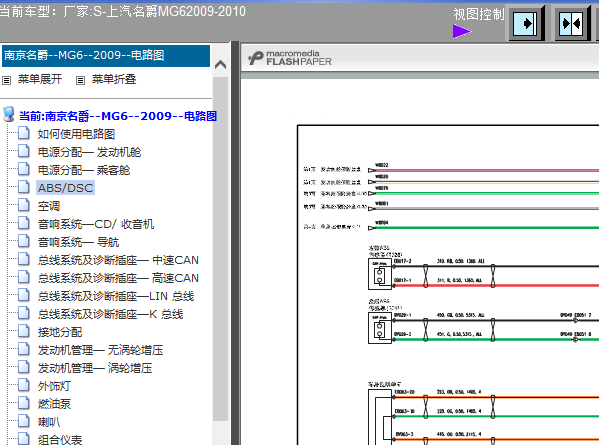Click the page icon next to 燃油泵
This screenshot has height=445, width=599.
pyautogui.click(x=24, y=402)
